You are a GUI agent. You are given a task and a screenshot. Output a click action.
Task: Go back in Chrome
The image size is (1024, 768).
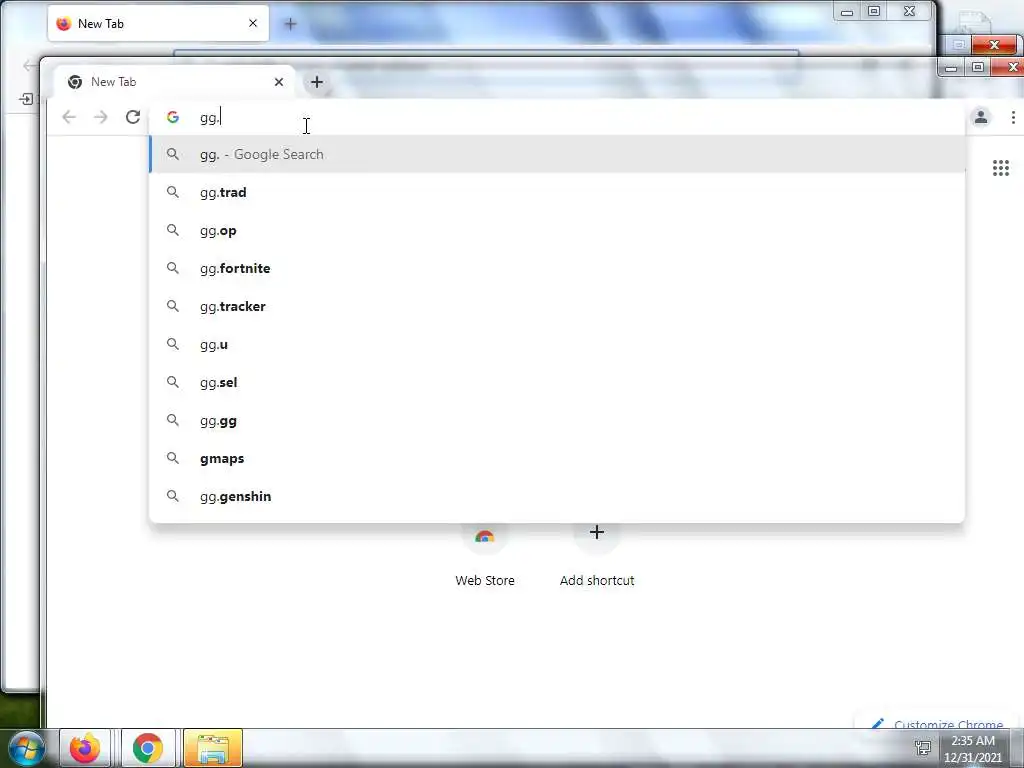pyautogui.click(x=69, y=118)
